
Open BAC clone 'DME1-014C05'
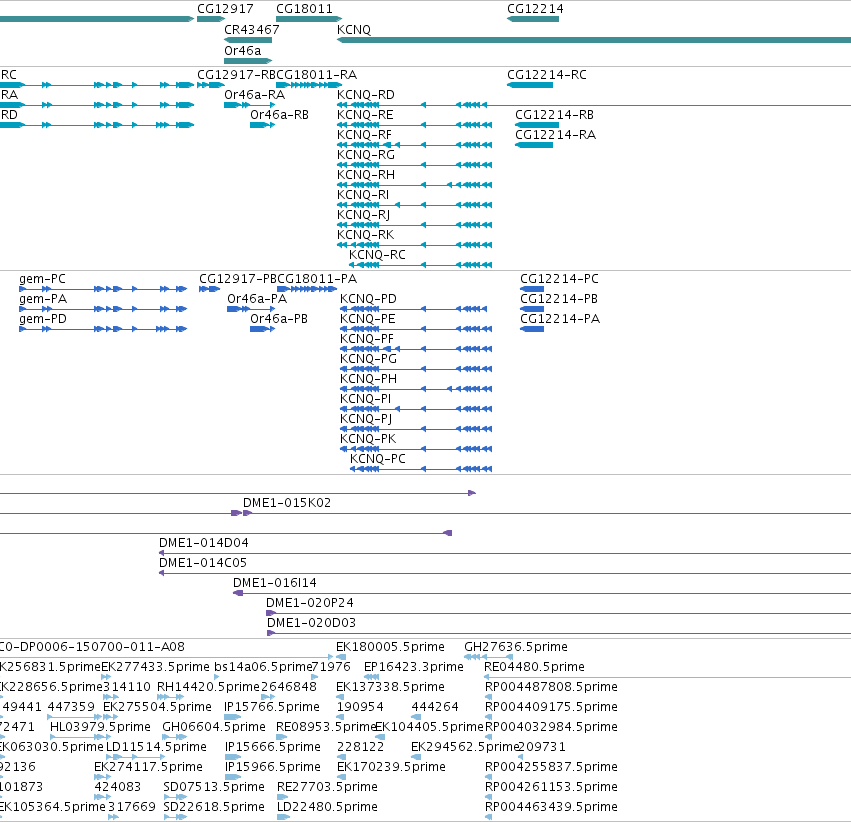click(203, 563)
